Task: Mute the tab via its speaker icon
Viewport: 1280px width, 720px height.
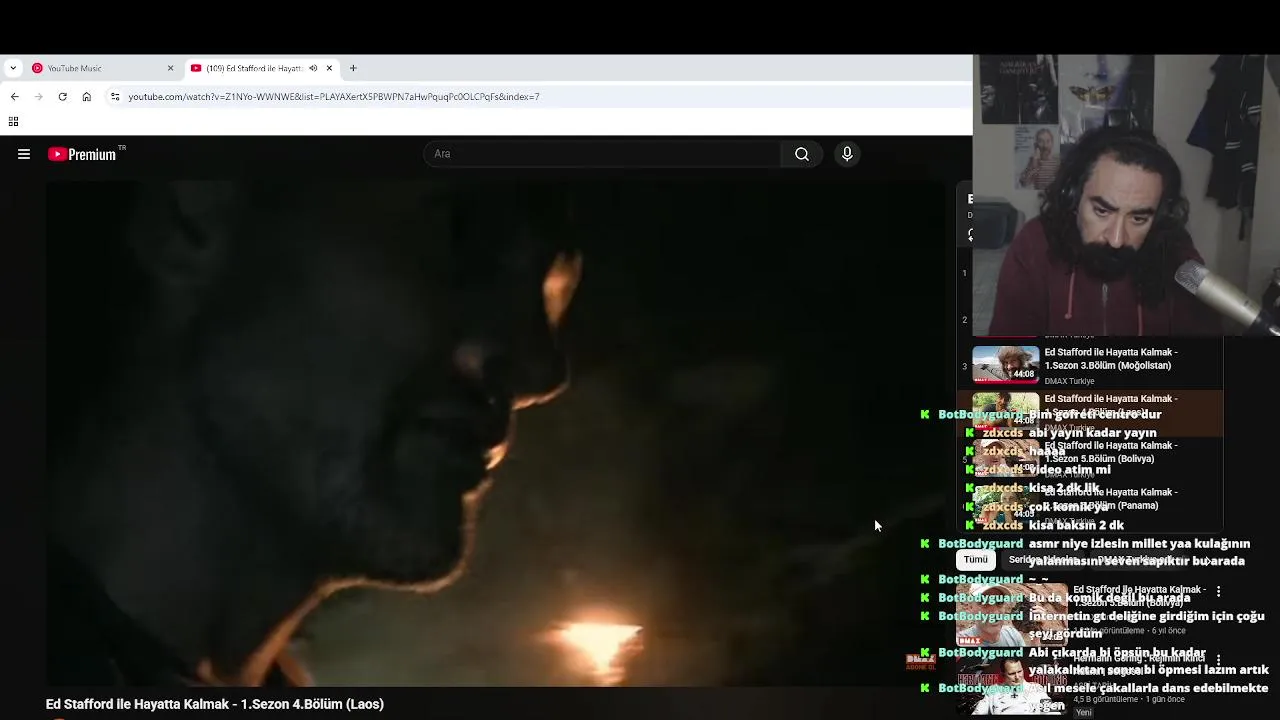Action: point(313,68)
